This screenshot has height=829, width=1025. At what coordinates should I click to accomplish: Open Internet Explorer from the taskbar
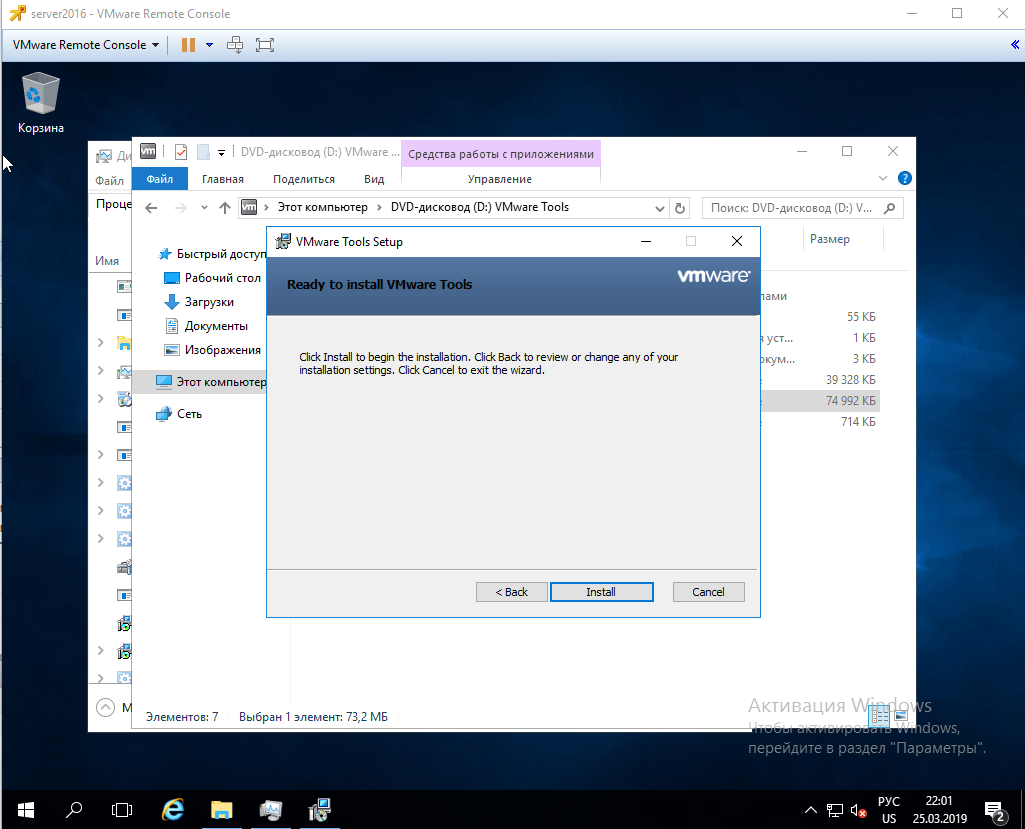click(x=173, y=809)
